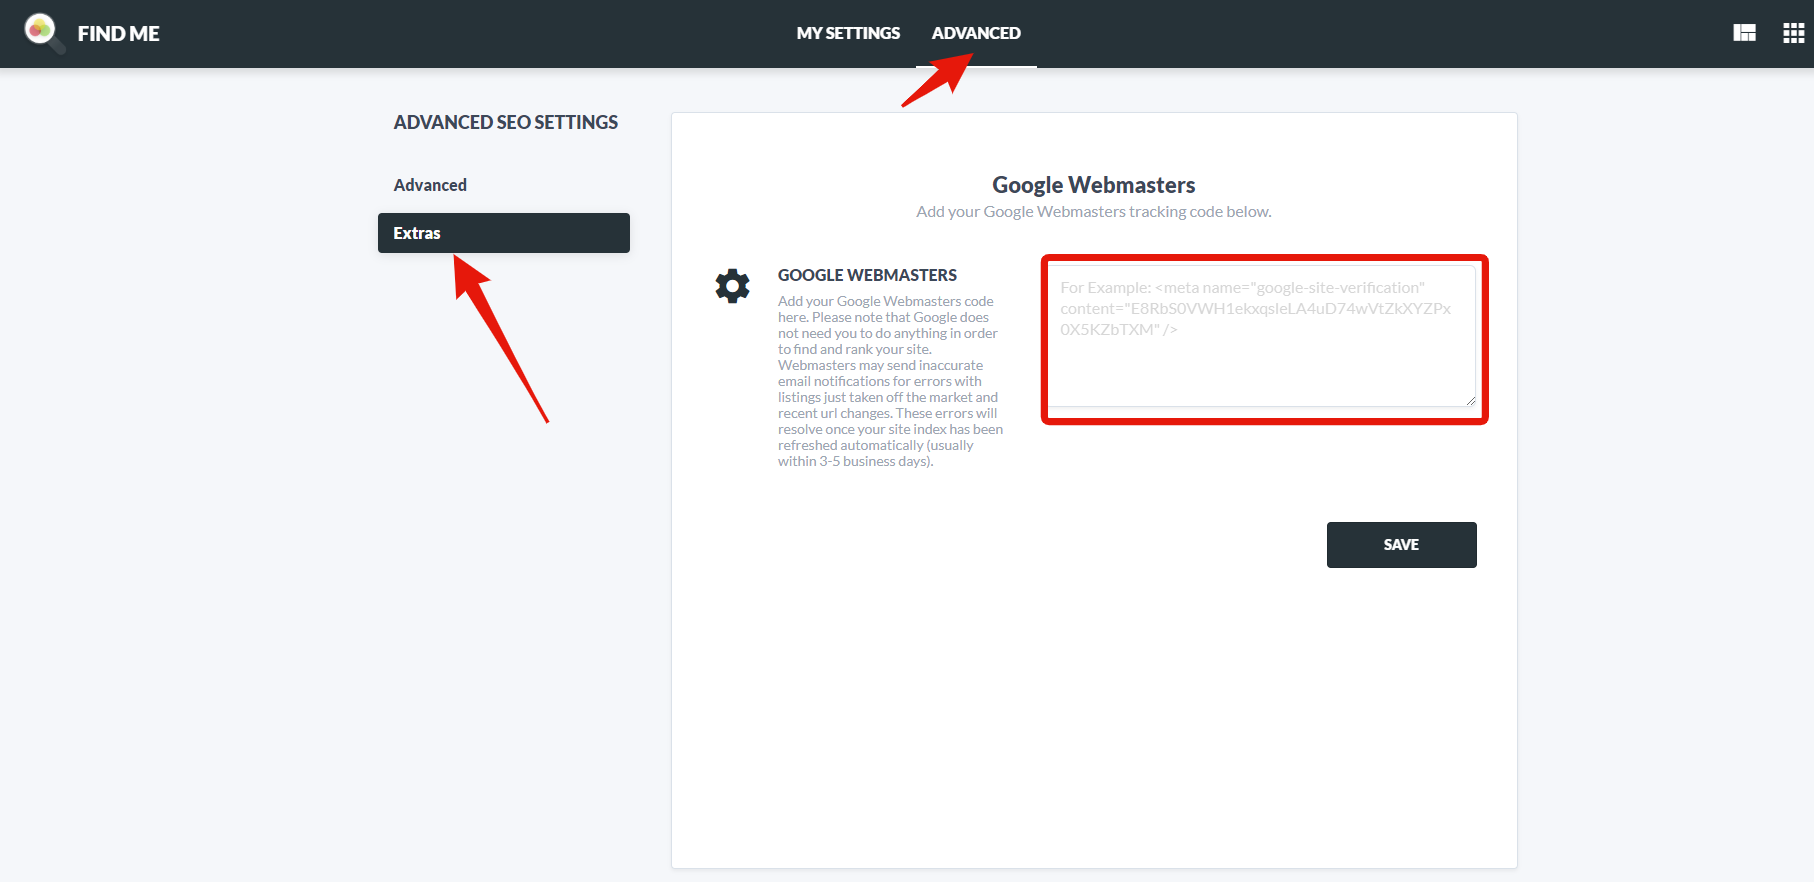1814x882 pixels.
Task: Grab the text area resize handle
Action: tap(1470, 400)
